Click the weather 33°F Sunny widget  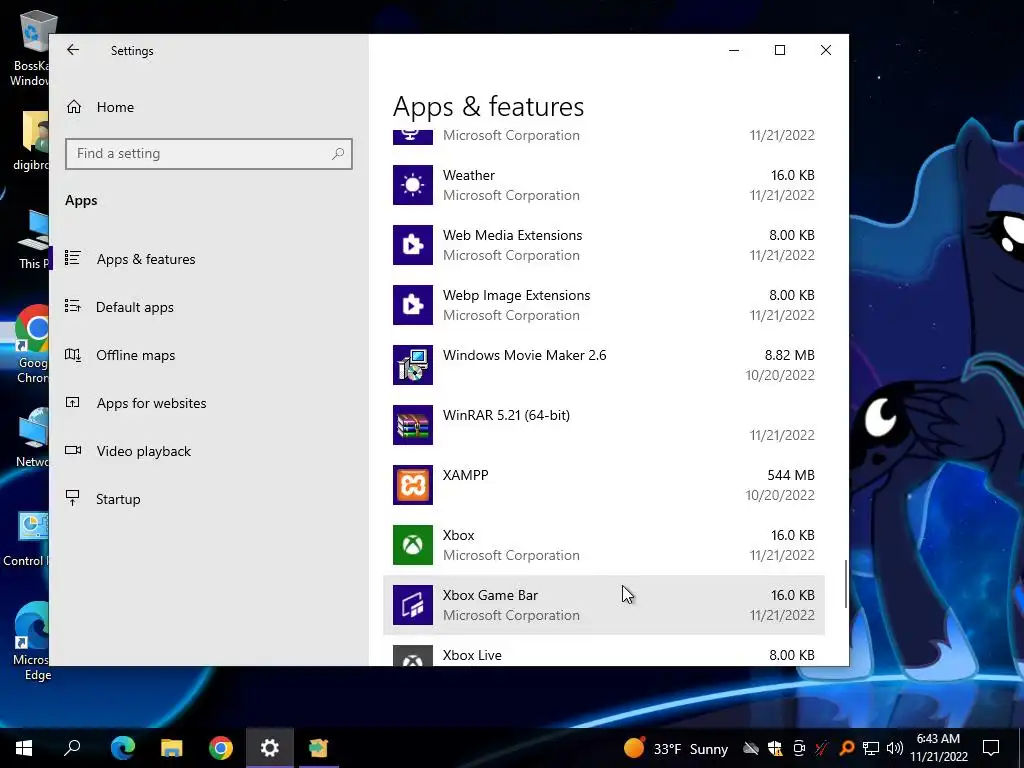click(x=676, y=748)
